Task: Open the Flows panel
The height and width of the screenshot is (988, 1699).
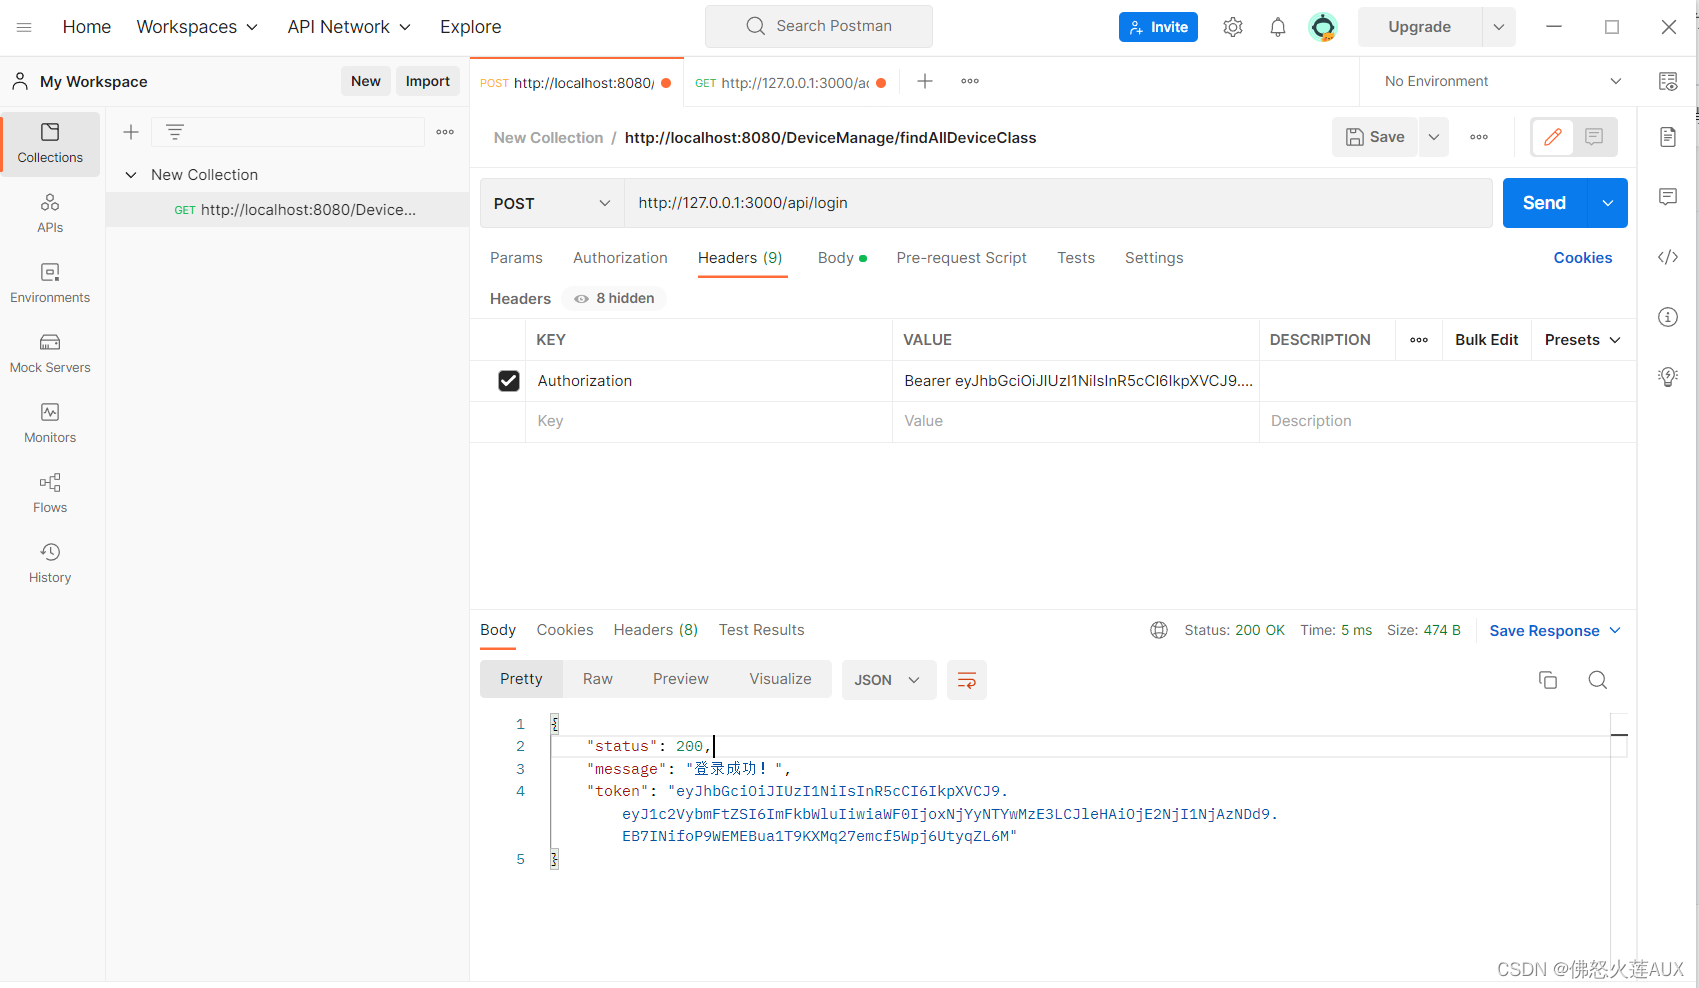Action: tap(49, 492)
